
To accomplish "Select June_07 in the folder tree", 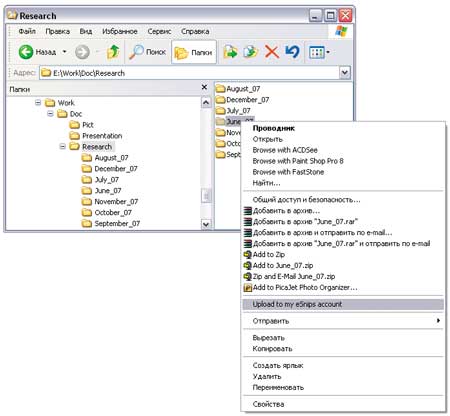I will coord(102,191).
